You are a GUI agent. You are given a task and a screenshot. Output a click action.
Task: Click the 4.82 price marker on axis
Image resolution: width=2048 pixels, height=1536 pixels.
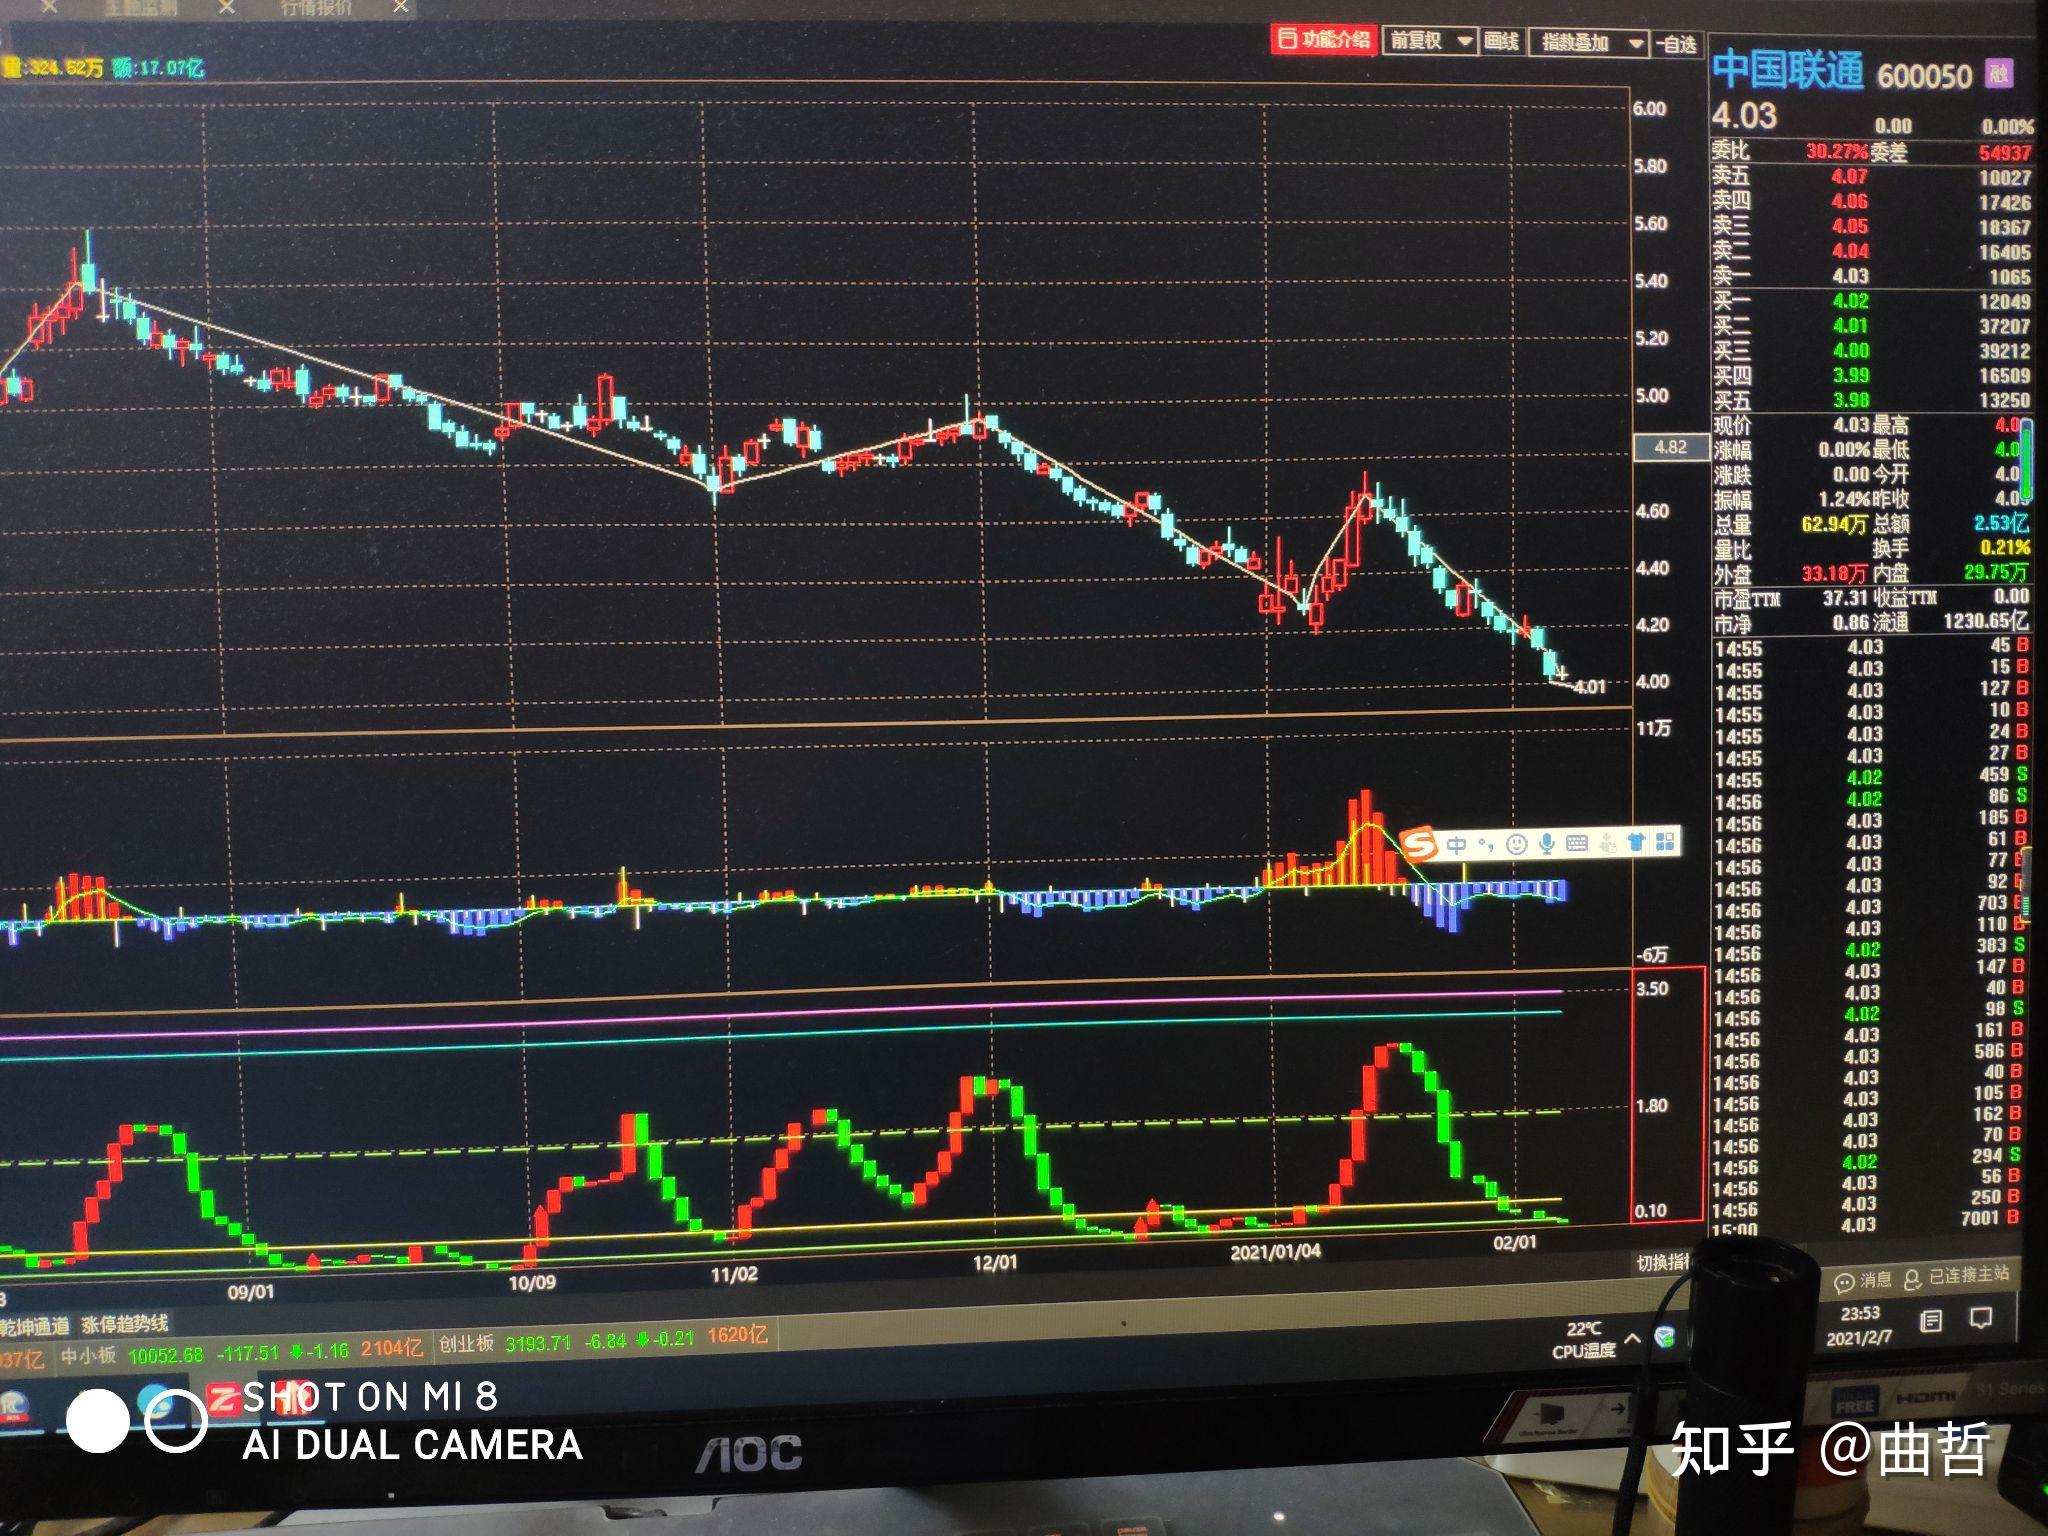[x=1670, y=447]
